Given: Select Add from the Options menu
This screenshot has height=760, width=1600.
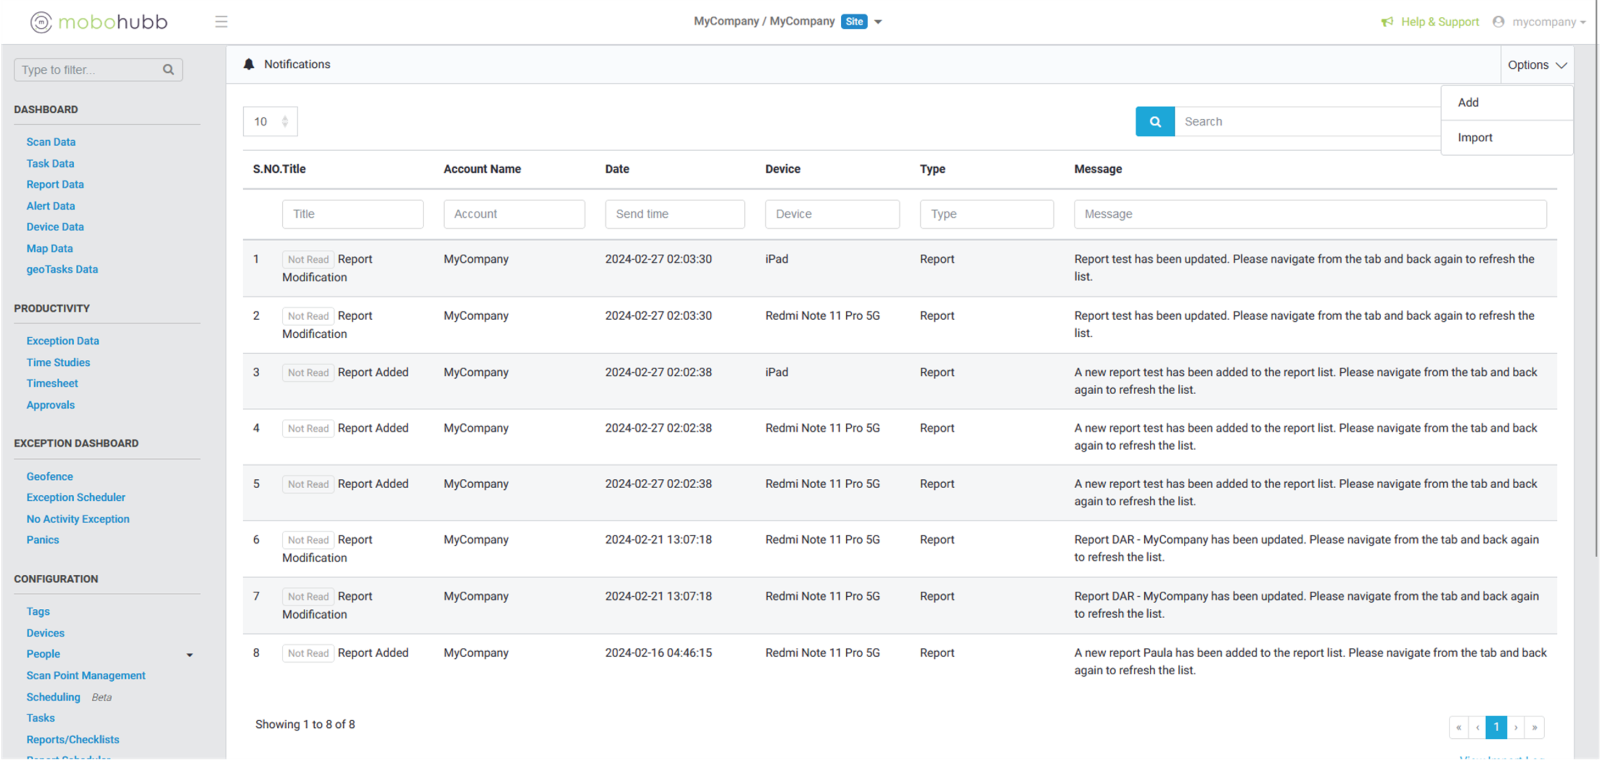Looking at the screenshot, I should click(x=1468, y=103).
